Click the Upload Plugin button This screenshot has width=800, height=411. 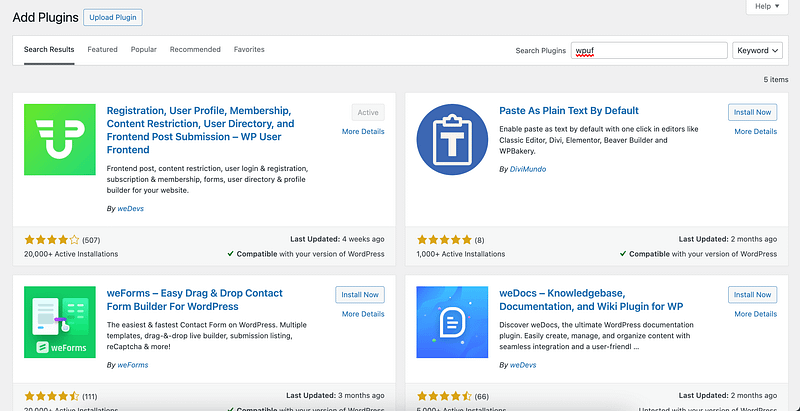pyautogui.click(x=114, y=17)
